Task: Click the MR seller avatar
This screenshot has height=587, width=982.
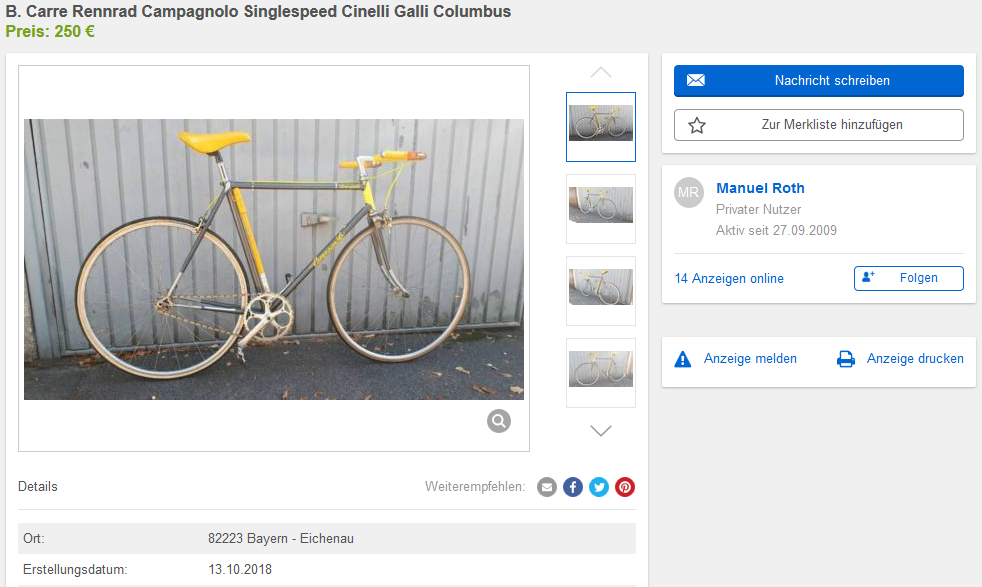Action: [689, 192]
